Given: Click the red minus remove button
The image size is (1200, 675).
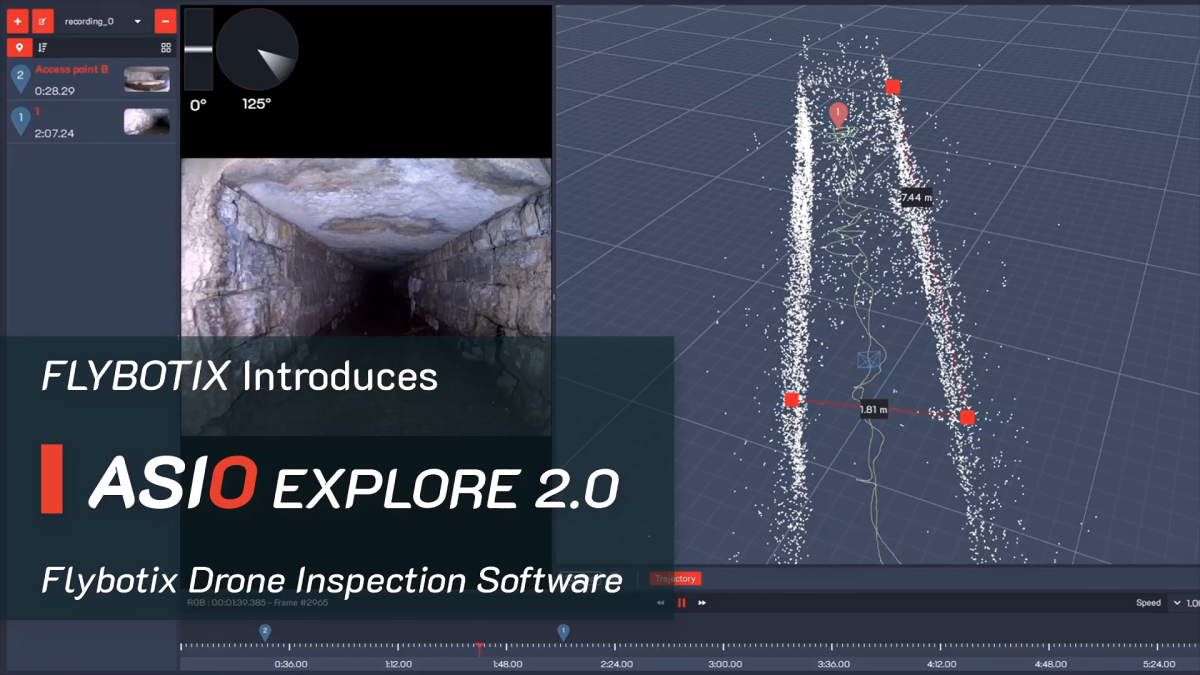Looking at the screenshot, I should [x=166, y=21].
